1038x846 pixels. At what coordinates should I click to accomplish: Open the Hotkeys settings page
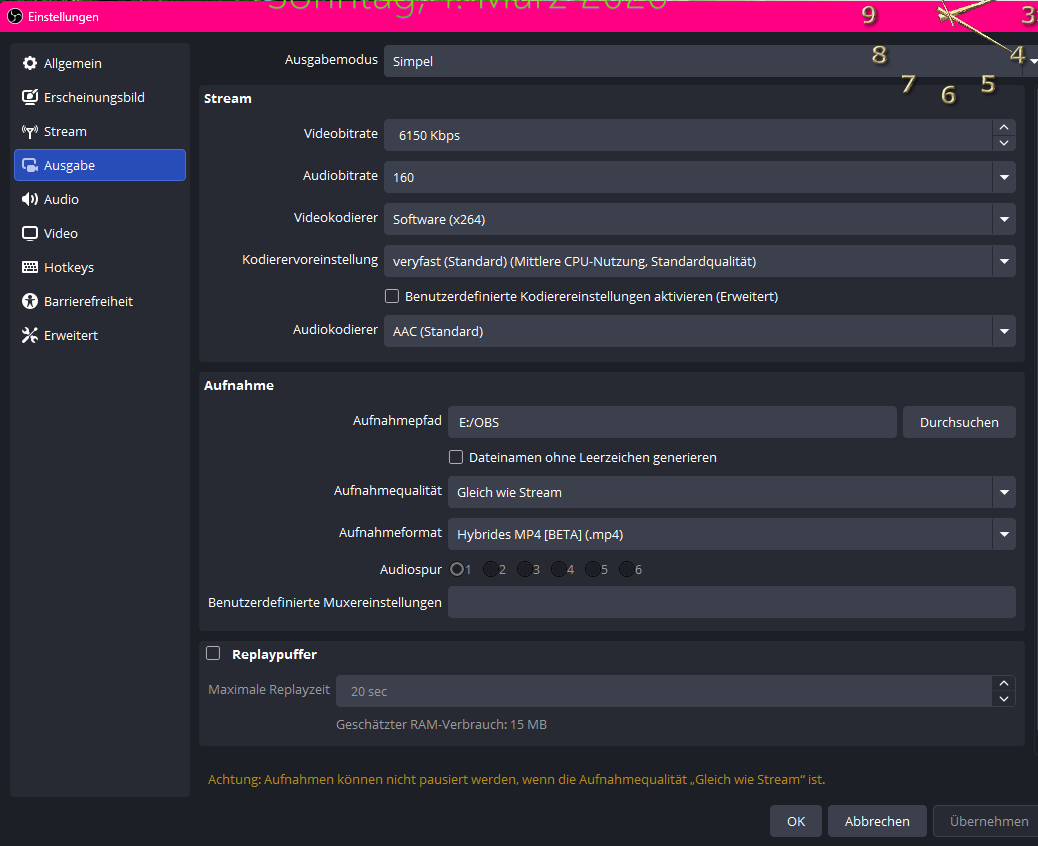100,267
